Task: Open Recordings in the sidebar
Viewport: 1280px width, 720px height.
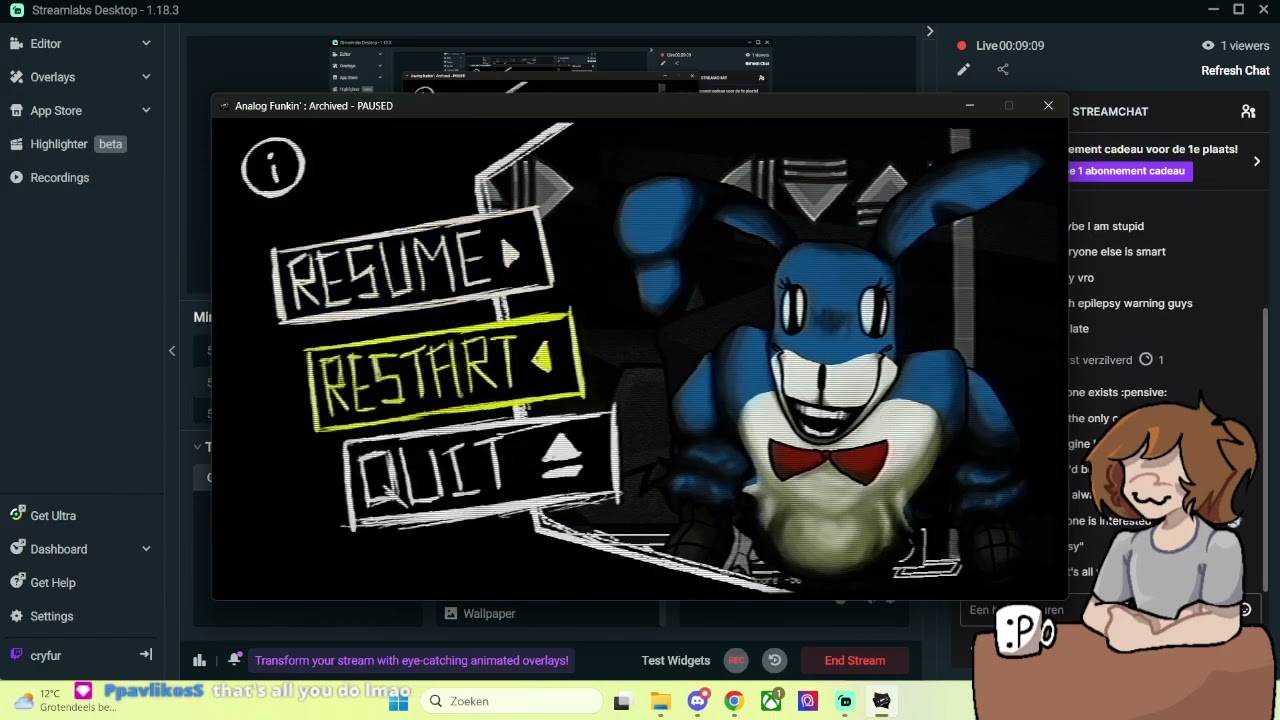Action: (59, 178)
